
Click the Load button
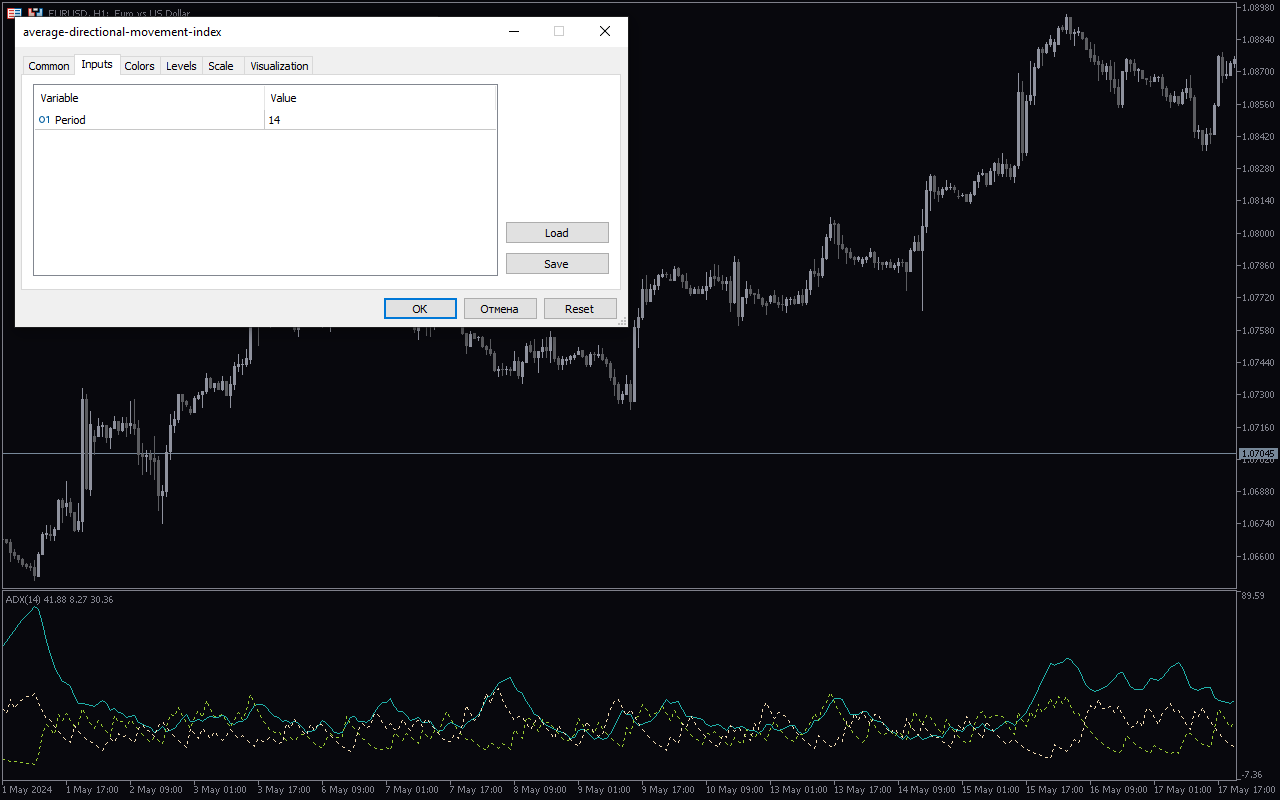pyautogui.click(x=557, y=233)
